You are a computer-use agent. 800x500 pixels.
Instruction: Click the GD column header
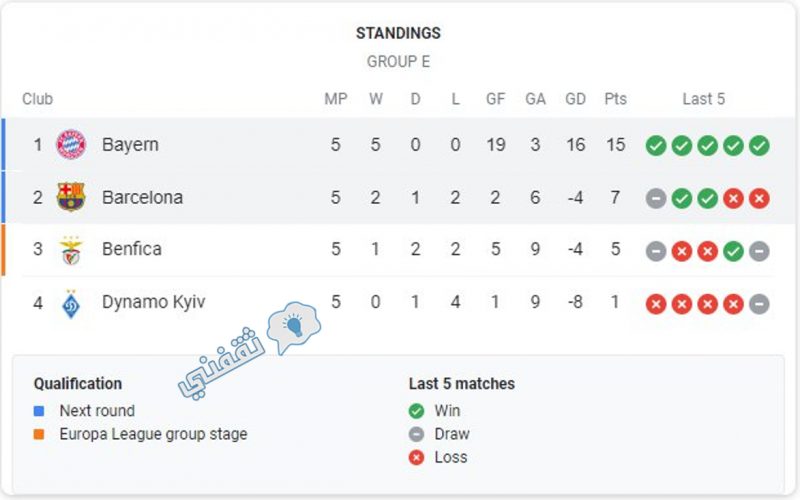(576, 98)
